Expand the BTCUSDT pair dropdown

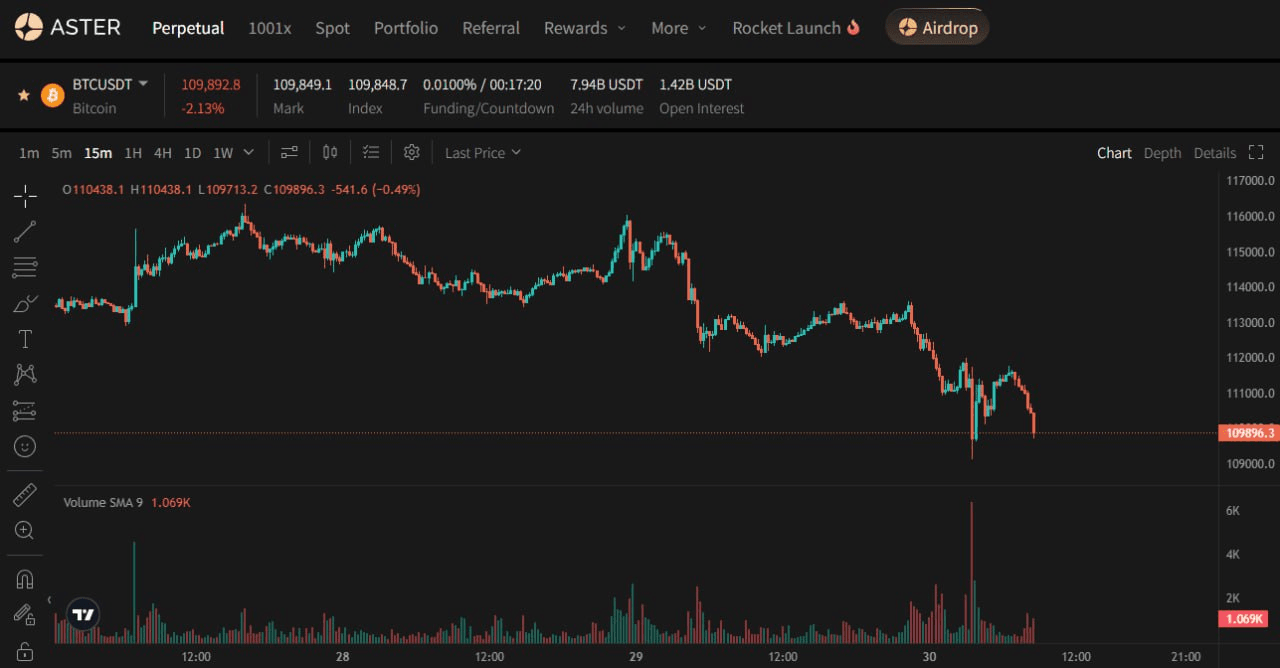click(x=143, y=84)
